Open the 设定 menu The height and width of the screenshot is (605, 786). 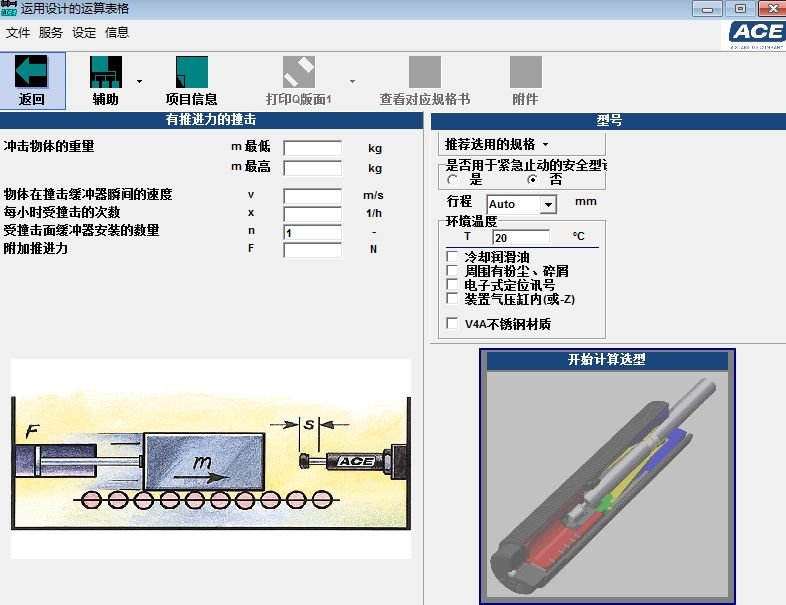tap(84, 33)
